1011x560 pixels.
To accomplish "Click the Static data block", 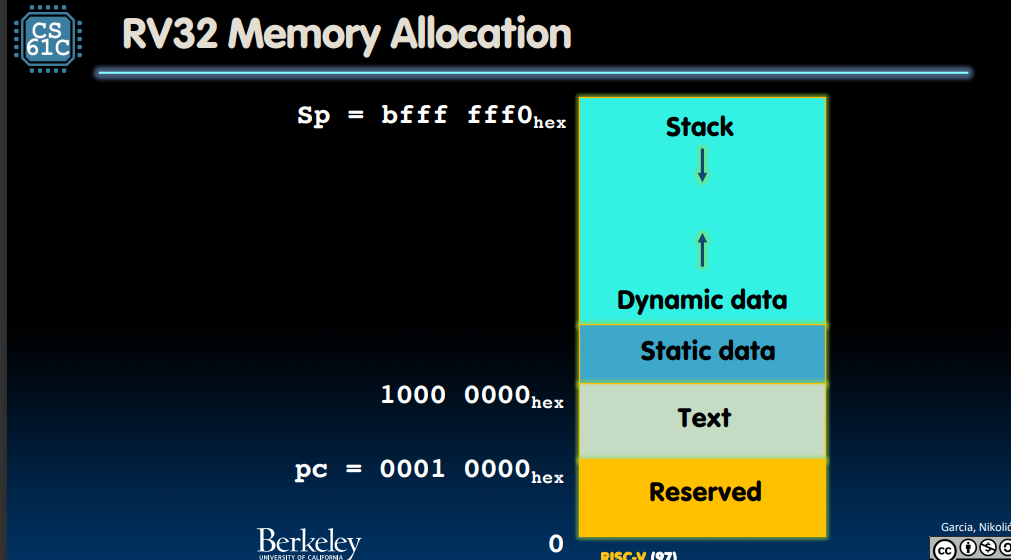I will [702, 354].
